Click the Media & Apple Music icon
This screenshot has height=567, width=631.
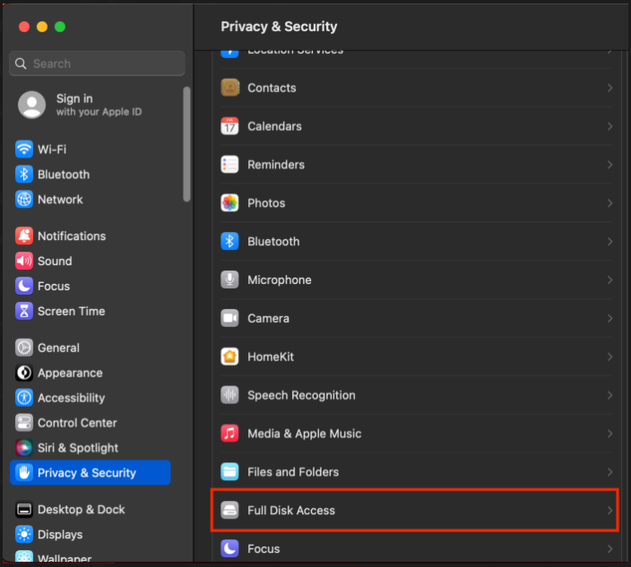(x=230, y=433)
